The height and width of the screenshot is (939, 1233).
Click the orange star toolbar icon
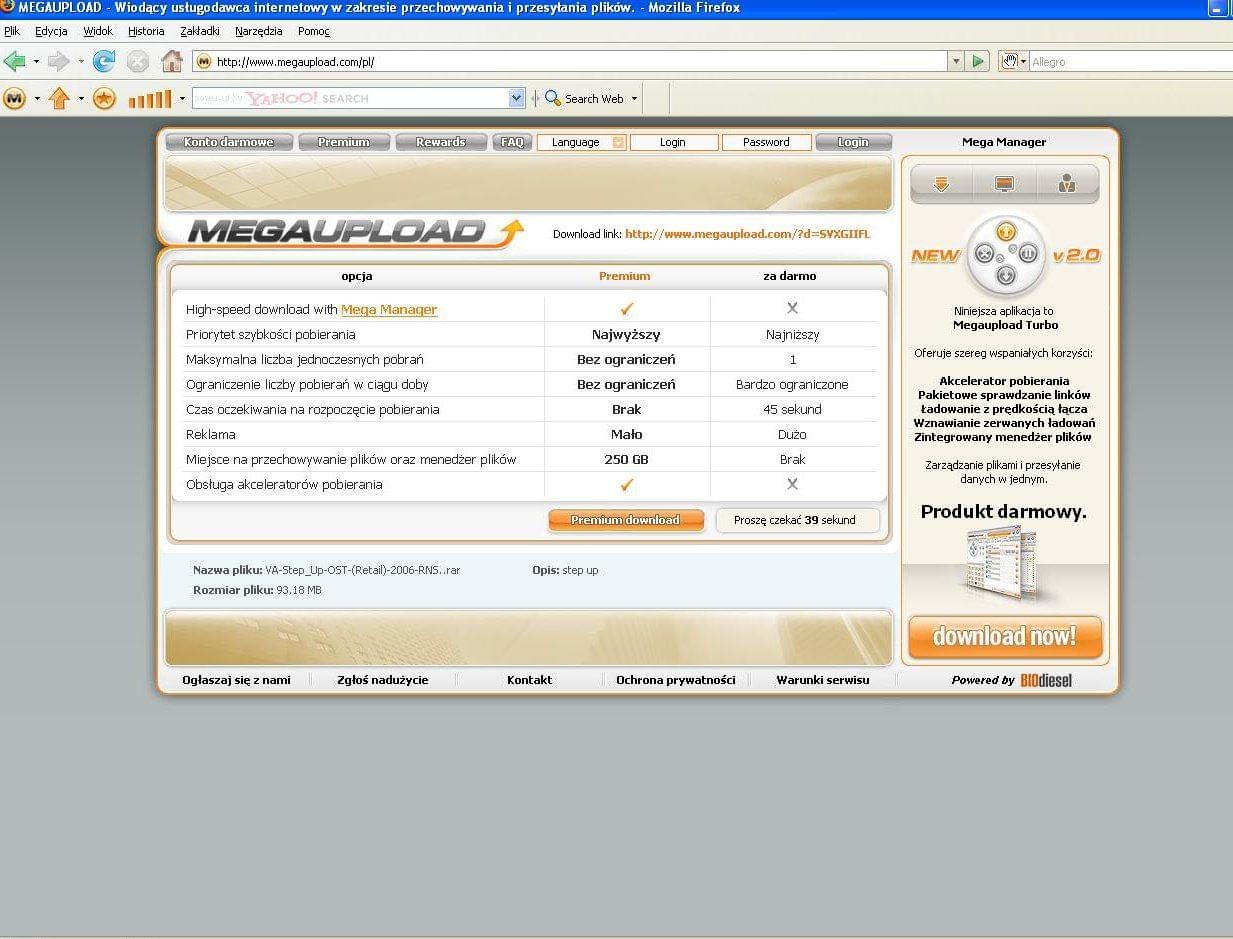(104, 98)
